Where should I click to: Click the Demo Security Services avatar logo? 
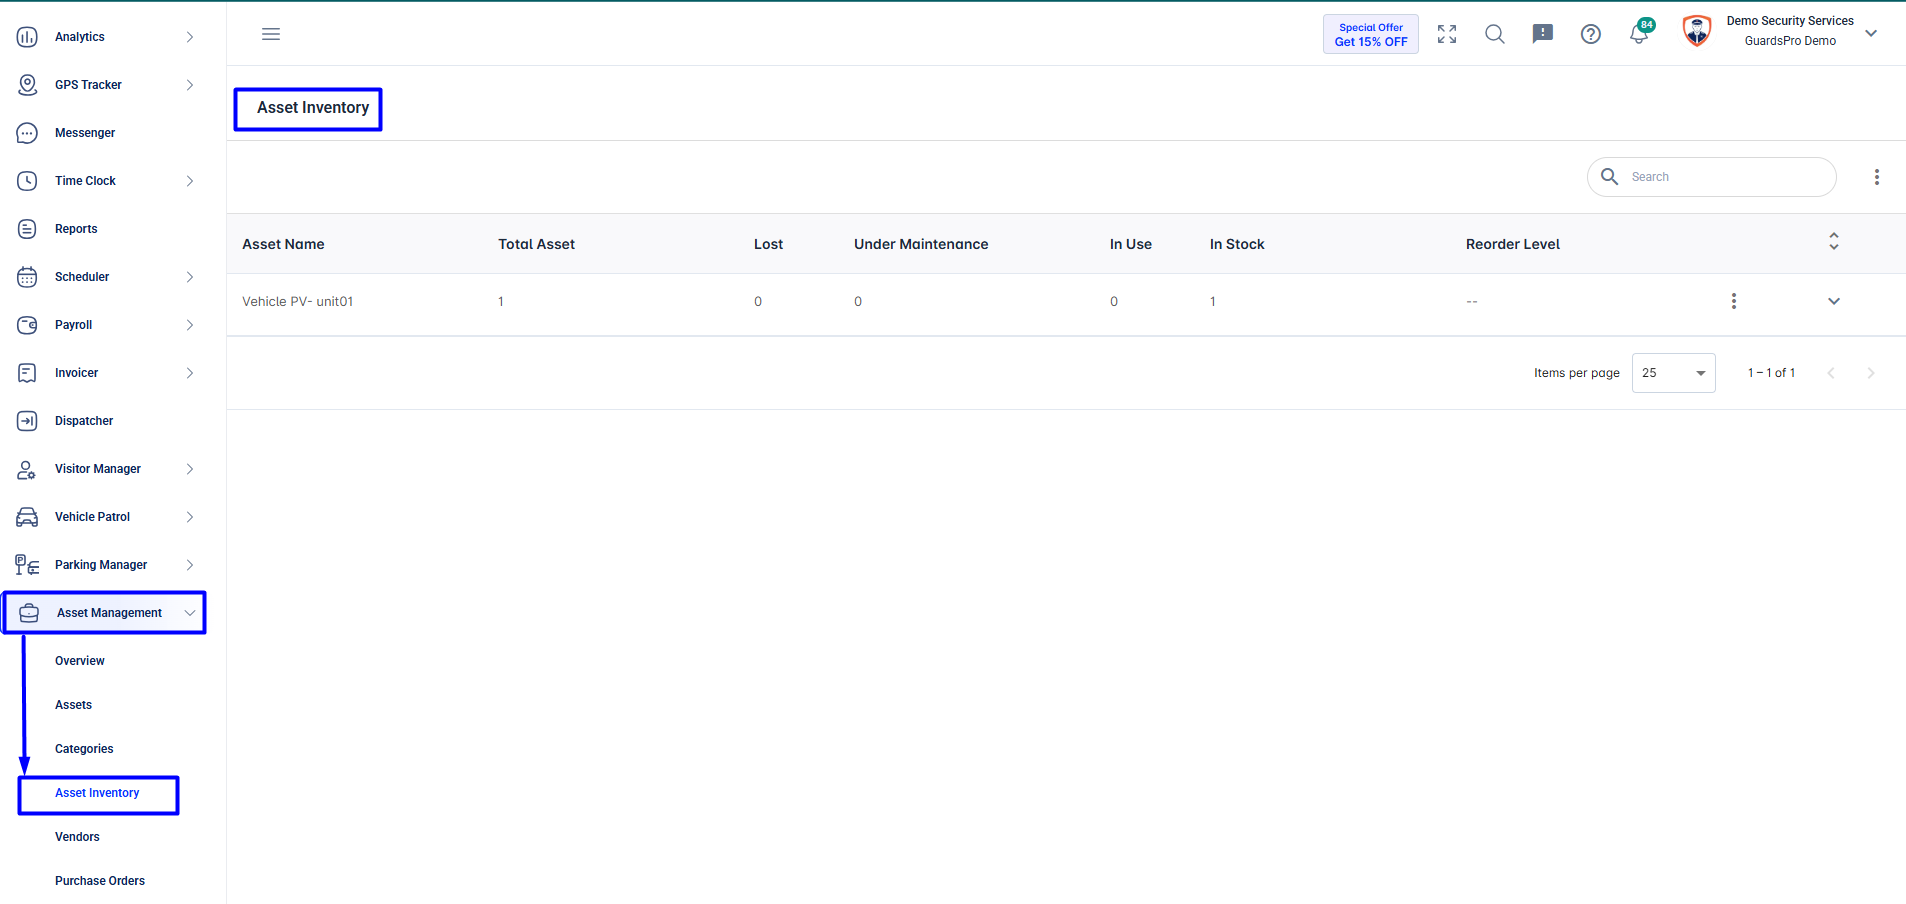1697,31
